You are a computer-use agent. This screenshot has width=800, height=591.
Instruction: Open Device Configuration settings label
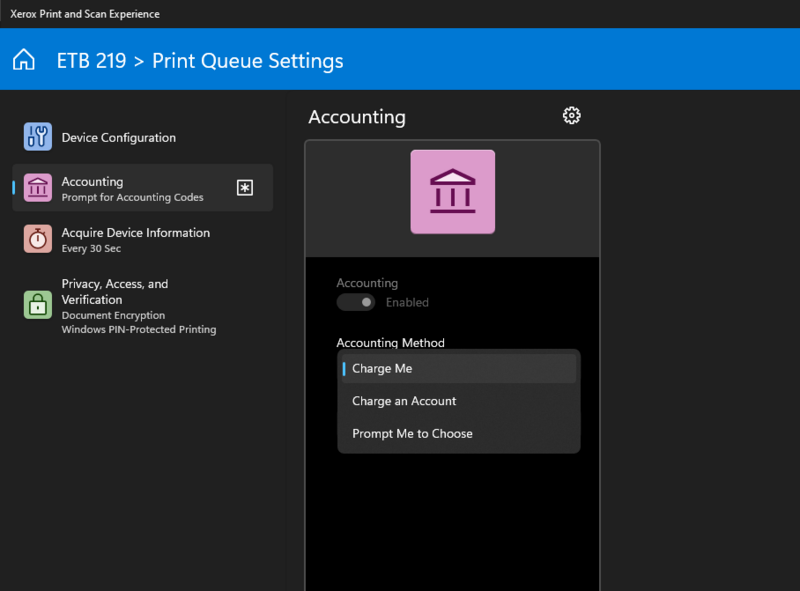click(x=118, y=138)
